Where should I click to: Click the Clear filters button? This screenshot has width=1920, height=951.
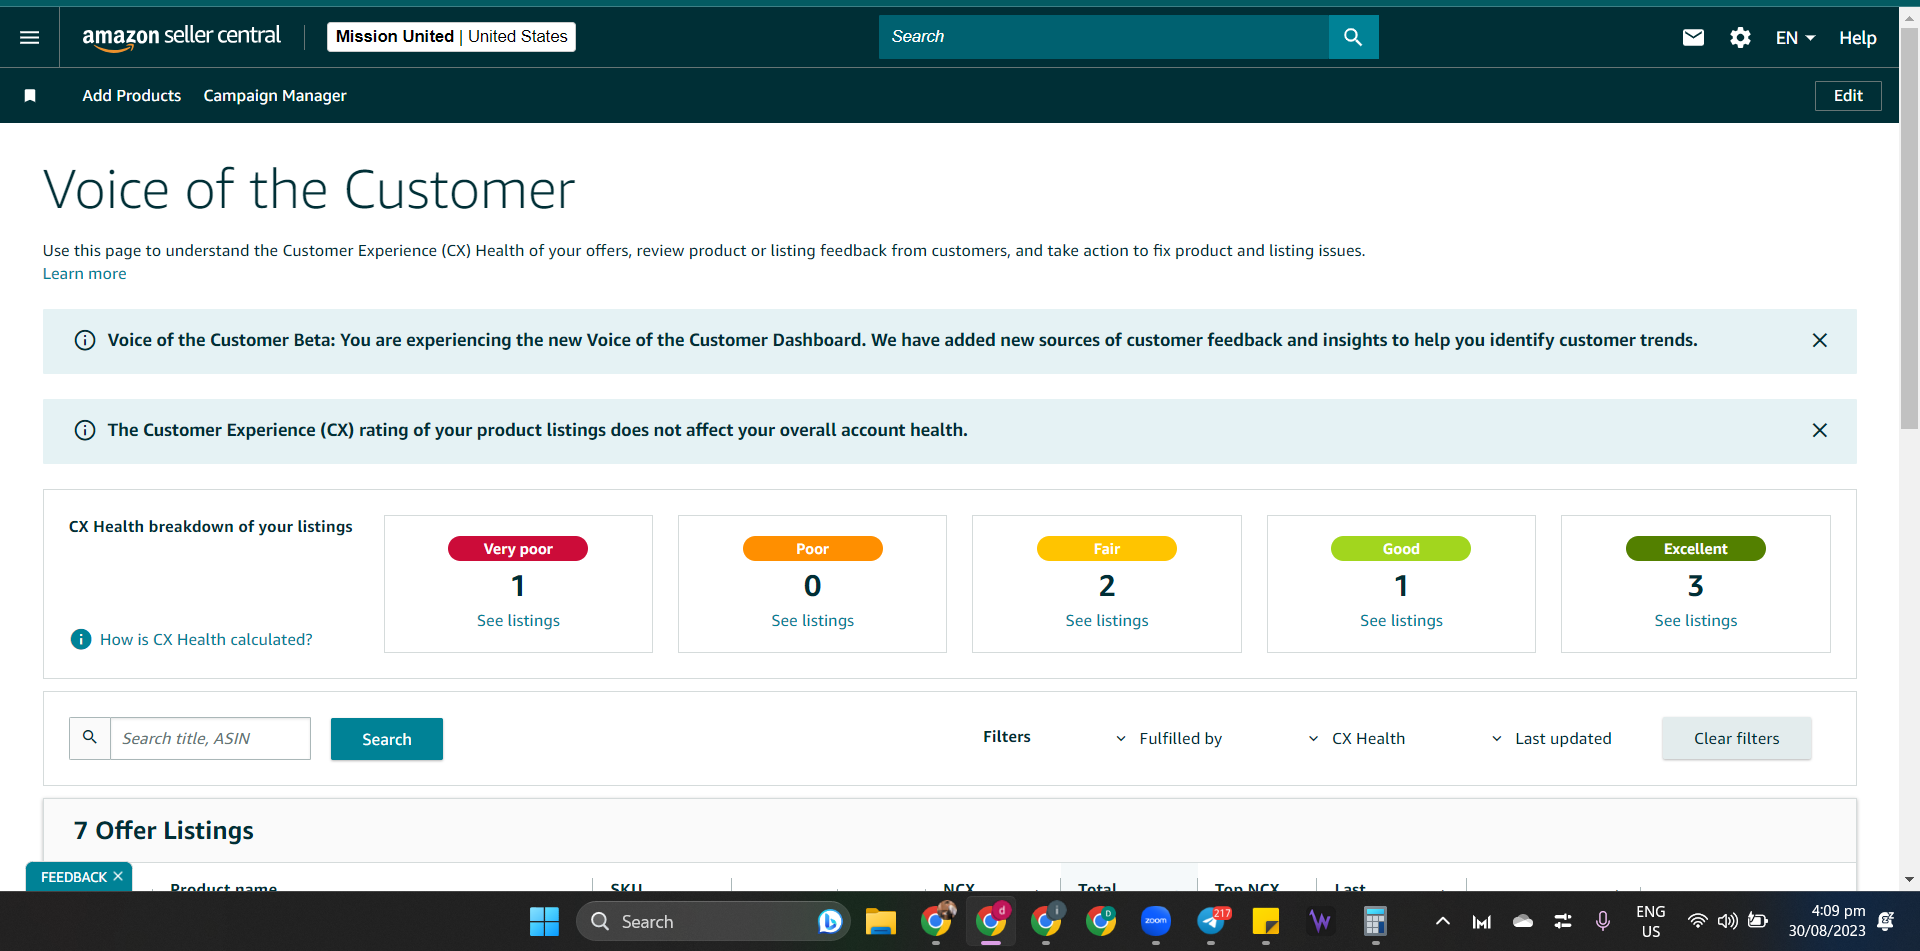tap(1737, 738)
